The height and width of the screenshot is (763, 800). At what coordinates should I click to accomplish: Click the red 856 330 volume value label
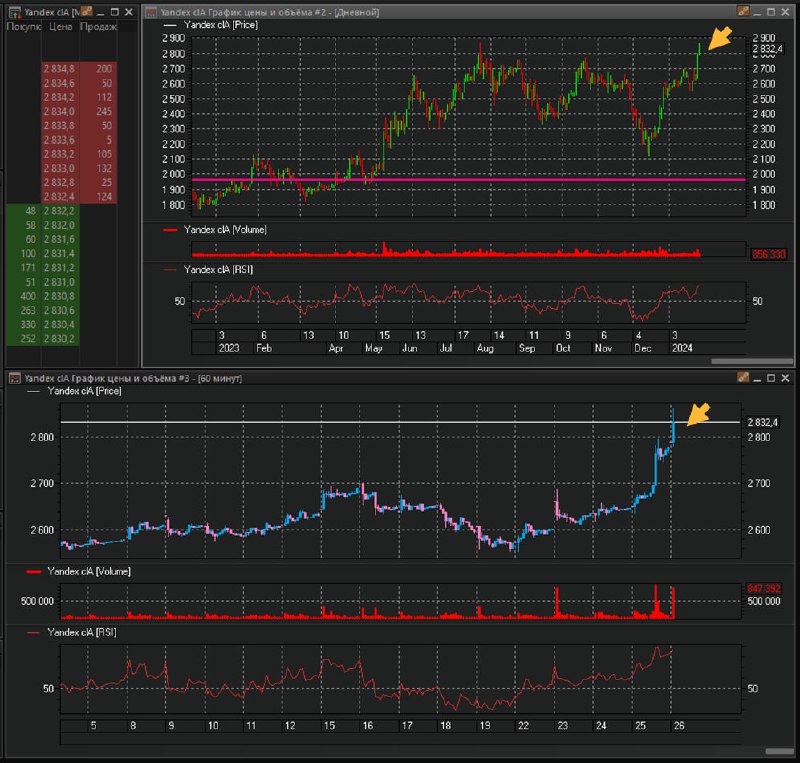(768, 254)
